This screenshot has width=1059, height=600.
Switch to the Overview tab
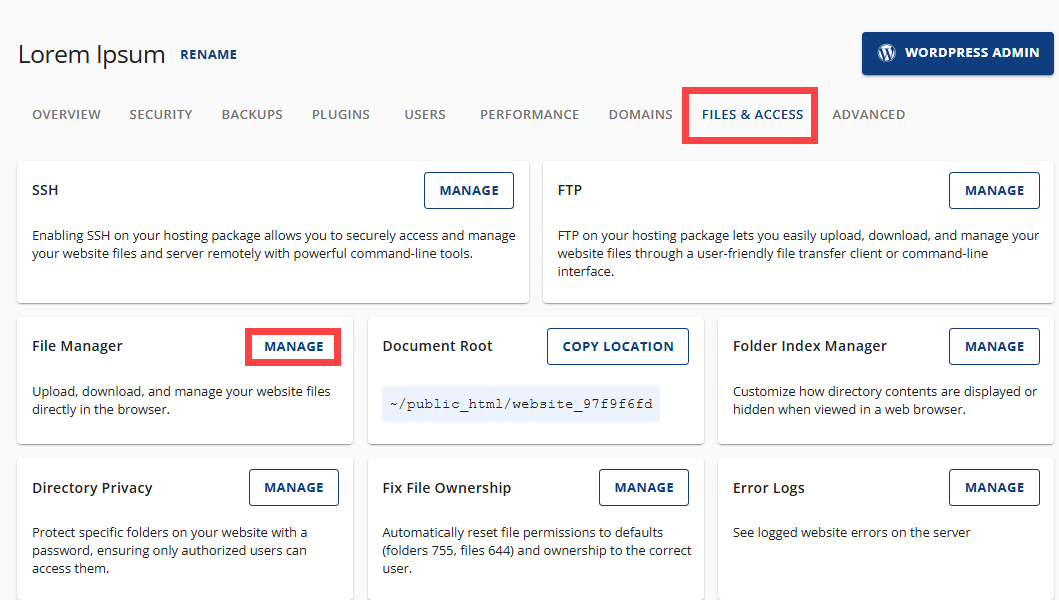click(x=66, y=114)
